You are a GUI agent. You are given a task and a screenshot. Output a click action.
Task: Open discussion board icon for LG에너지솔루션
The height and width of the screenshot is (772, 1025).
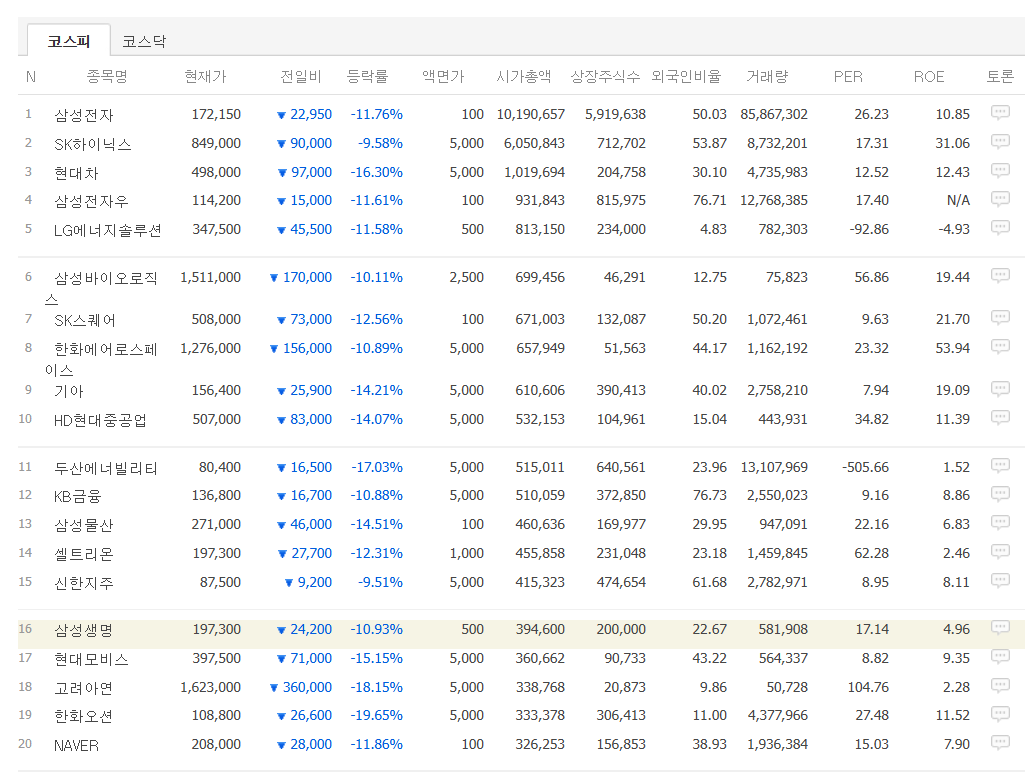(1000, 227)
